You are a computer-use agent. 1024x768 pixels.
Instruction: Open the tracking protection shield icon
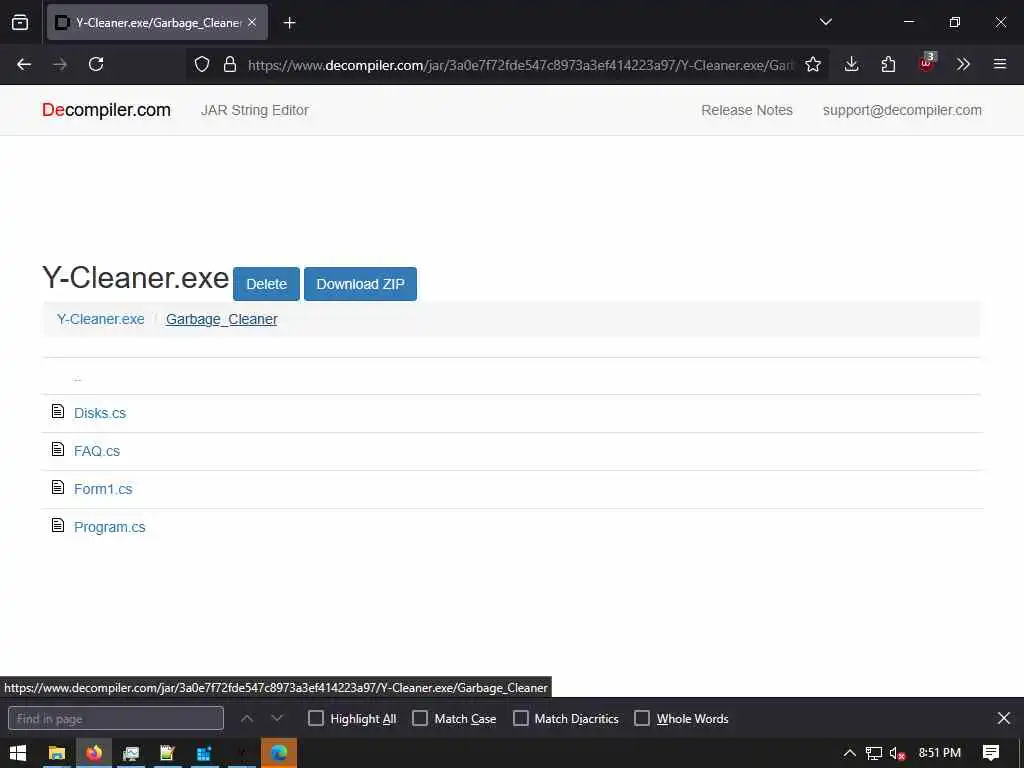(202, 64)
